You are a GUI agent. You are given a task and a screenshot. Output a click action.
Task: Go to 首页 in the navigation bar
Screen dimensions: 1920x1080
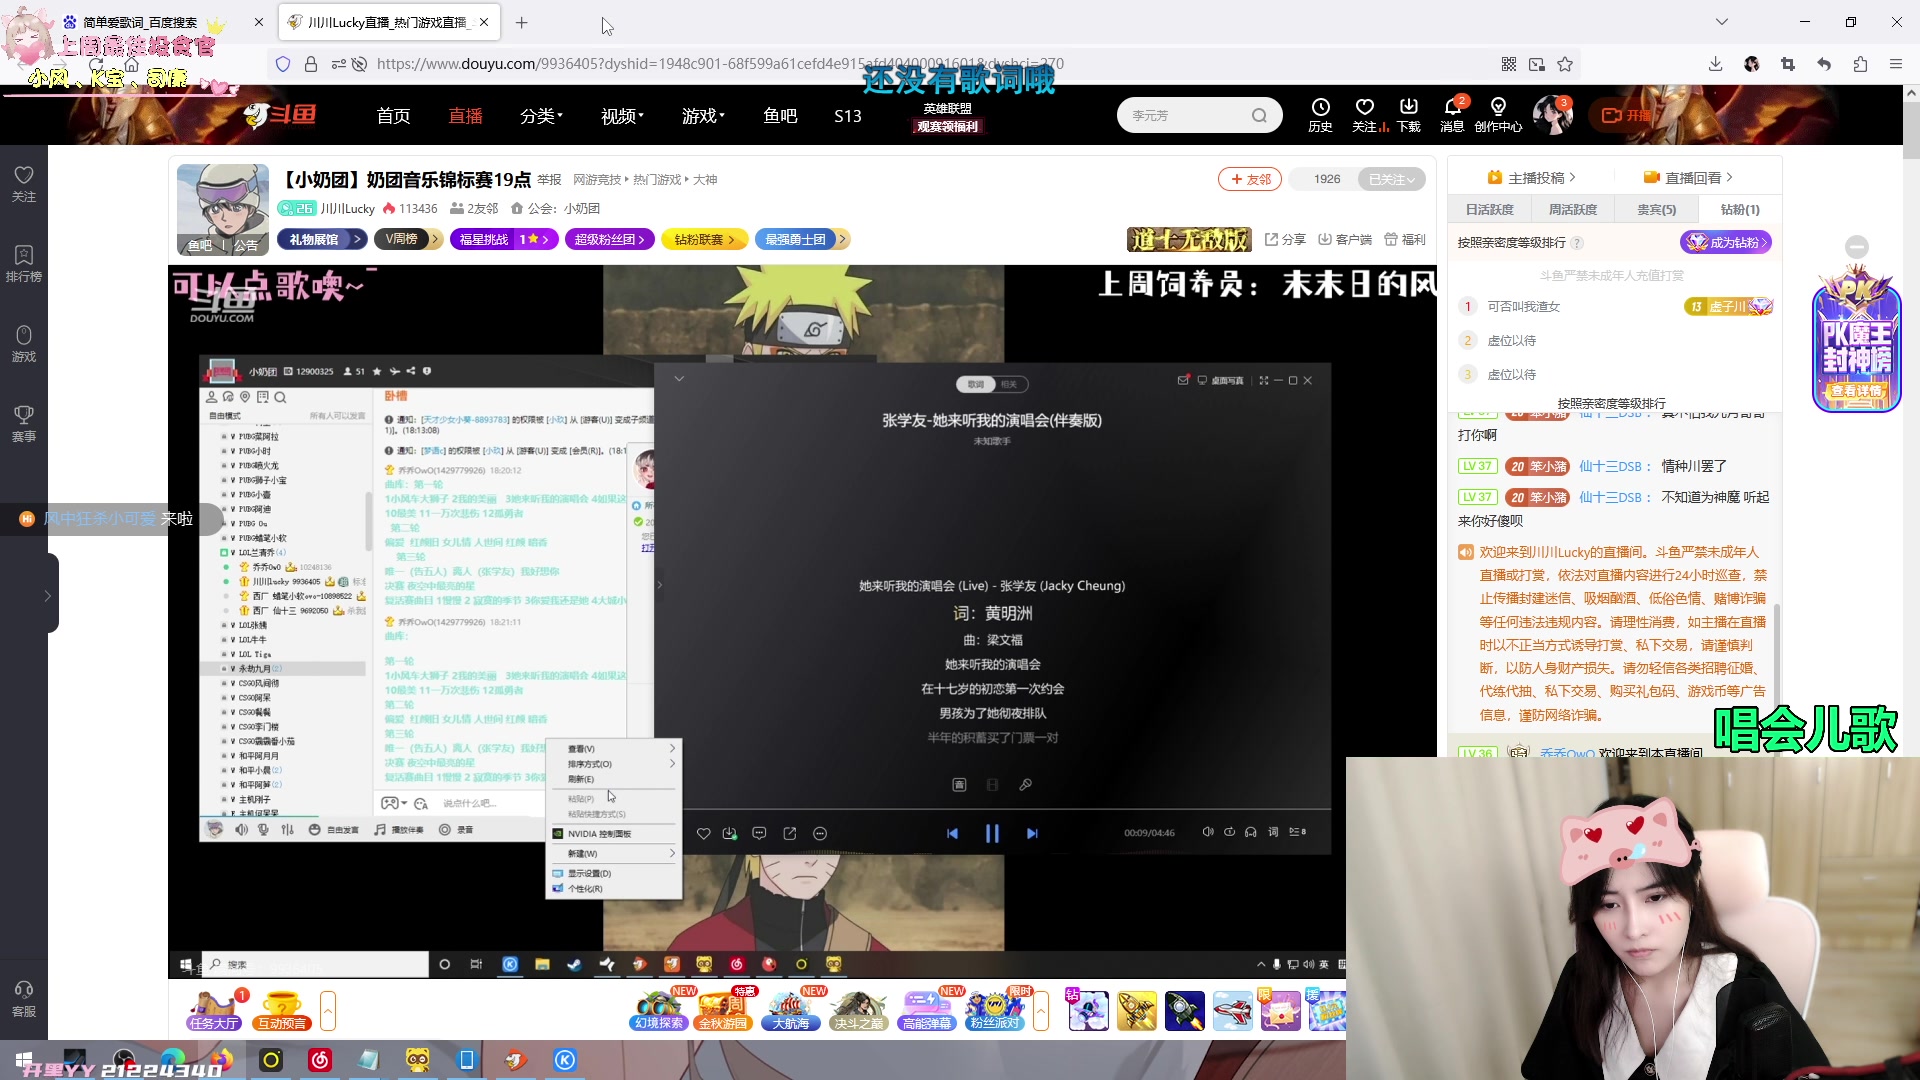[393, 116]
